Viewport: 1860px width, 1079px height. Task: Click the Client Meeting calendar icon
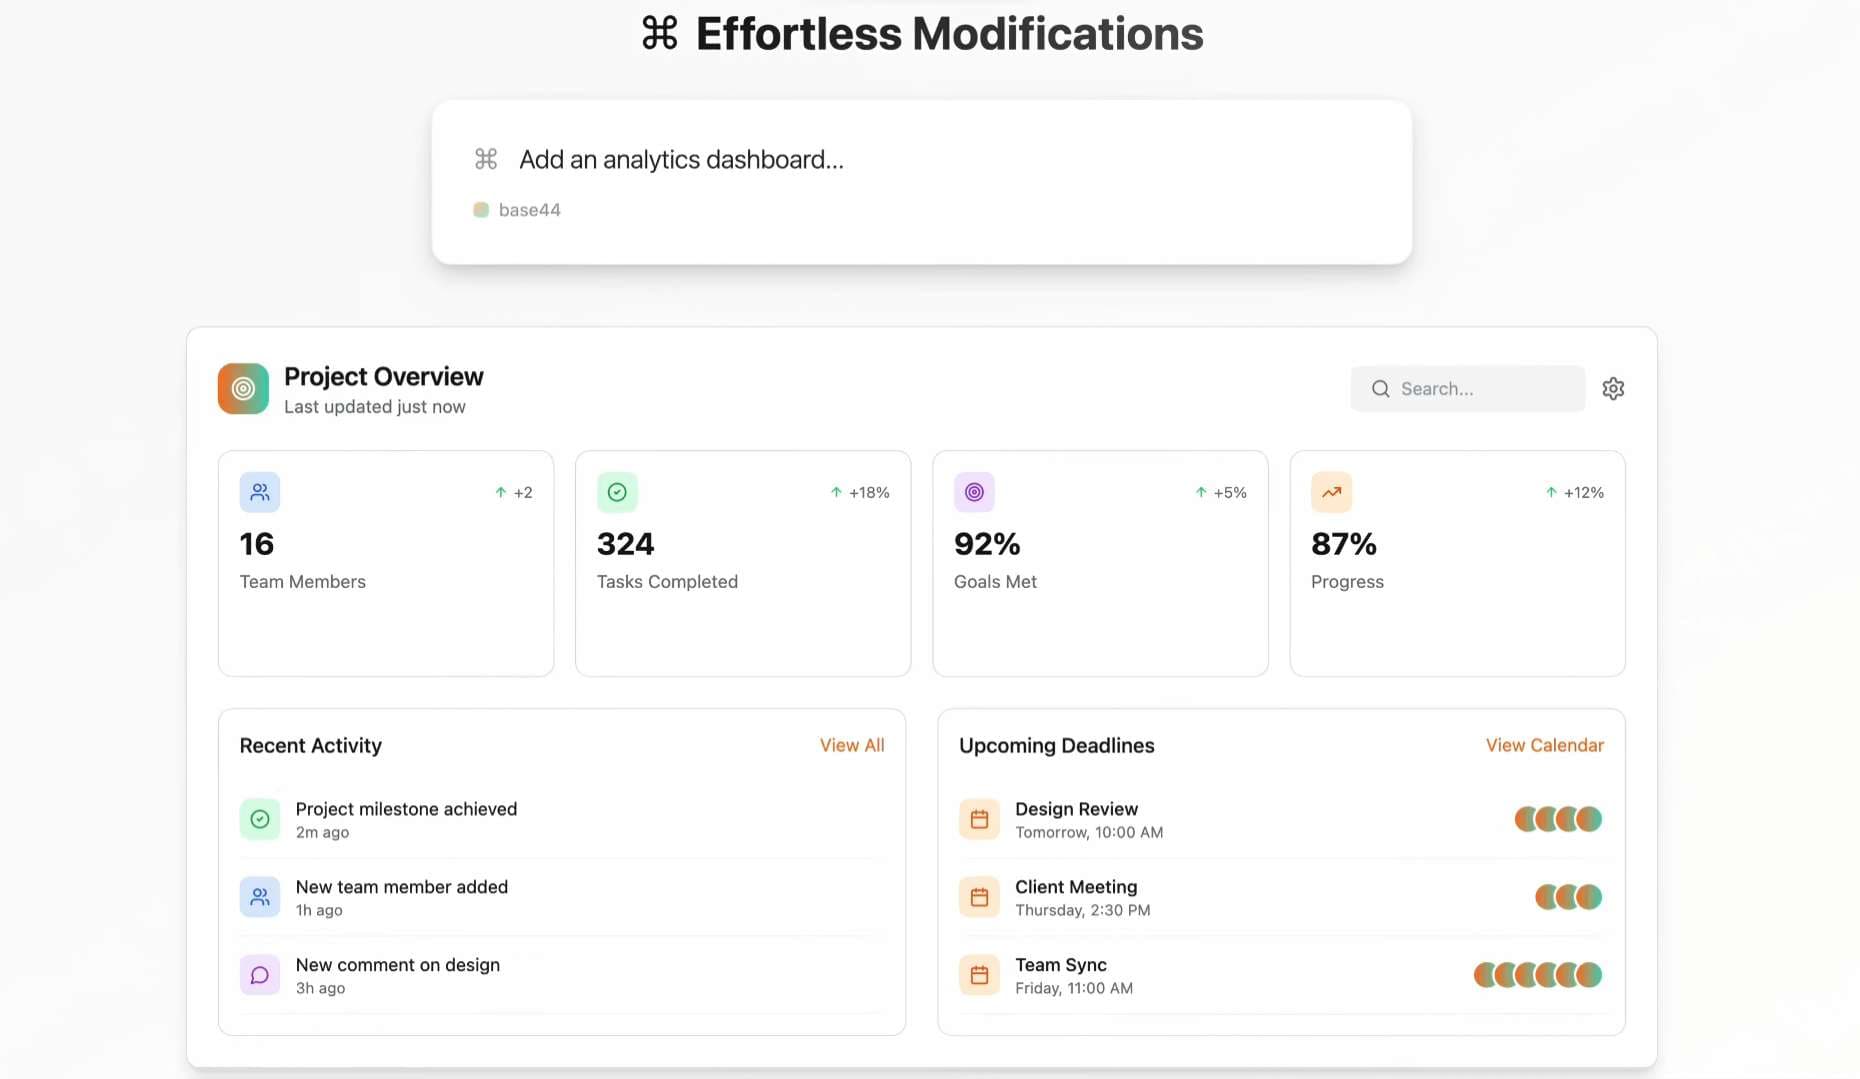(979, 897)
